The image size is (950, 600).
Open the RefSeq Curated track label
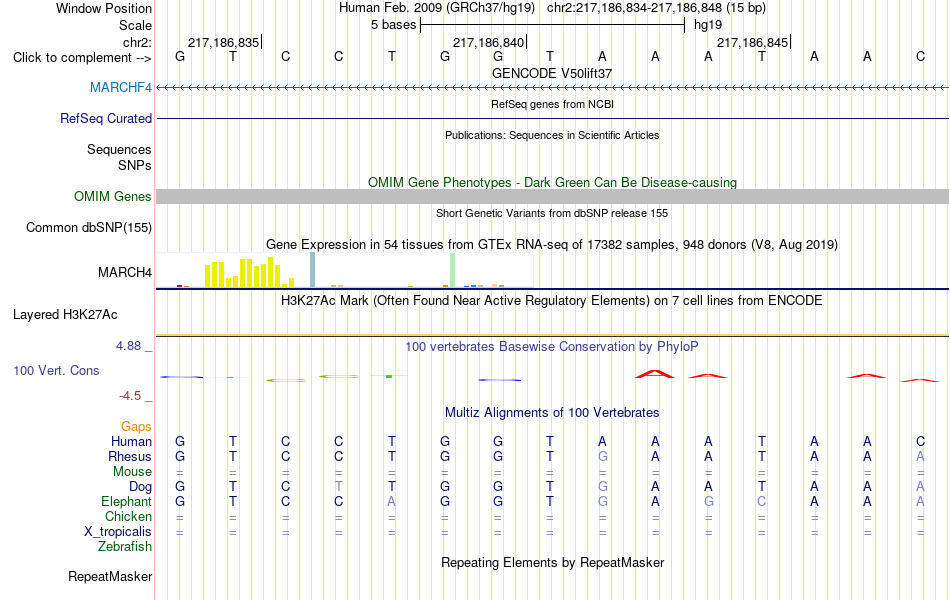(105, 118)
